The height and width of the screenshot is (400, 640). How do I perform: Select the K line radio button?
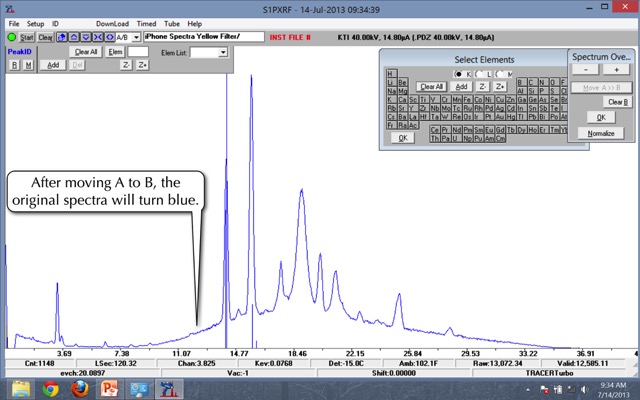(x=458, y=74)
